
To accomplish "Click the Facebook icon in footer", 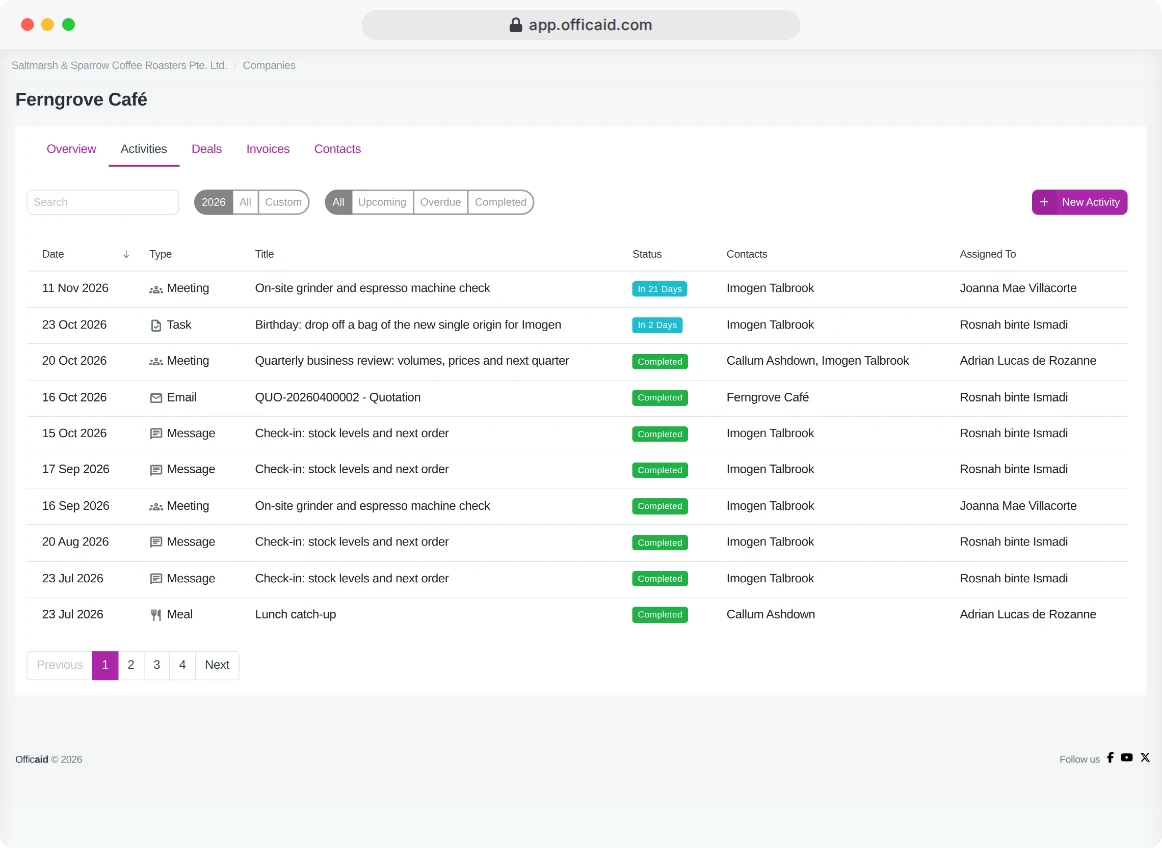I will [x=1110, y=758].
